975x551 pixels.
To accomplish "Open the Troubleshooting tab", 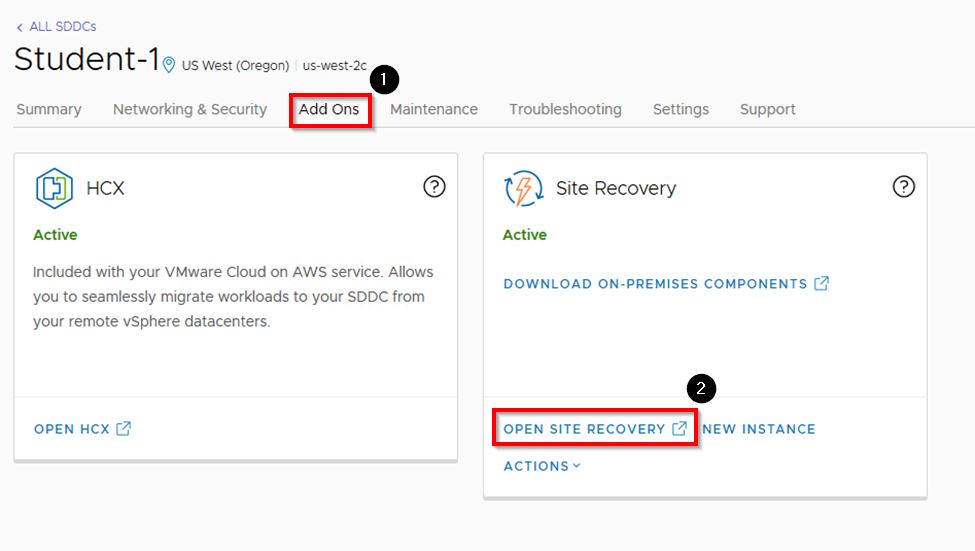I will pyautogui.click(x=565, y=110).
